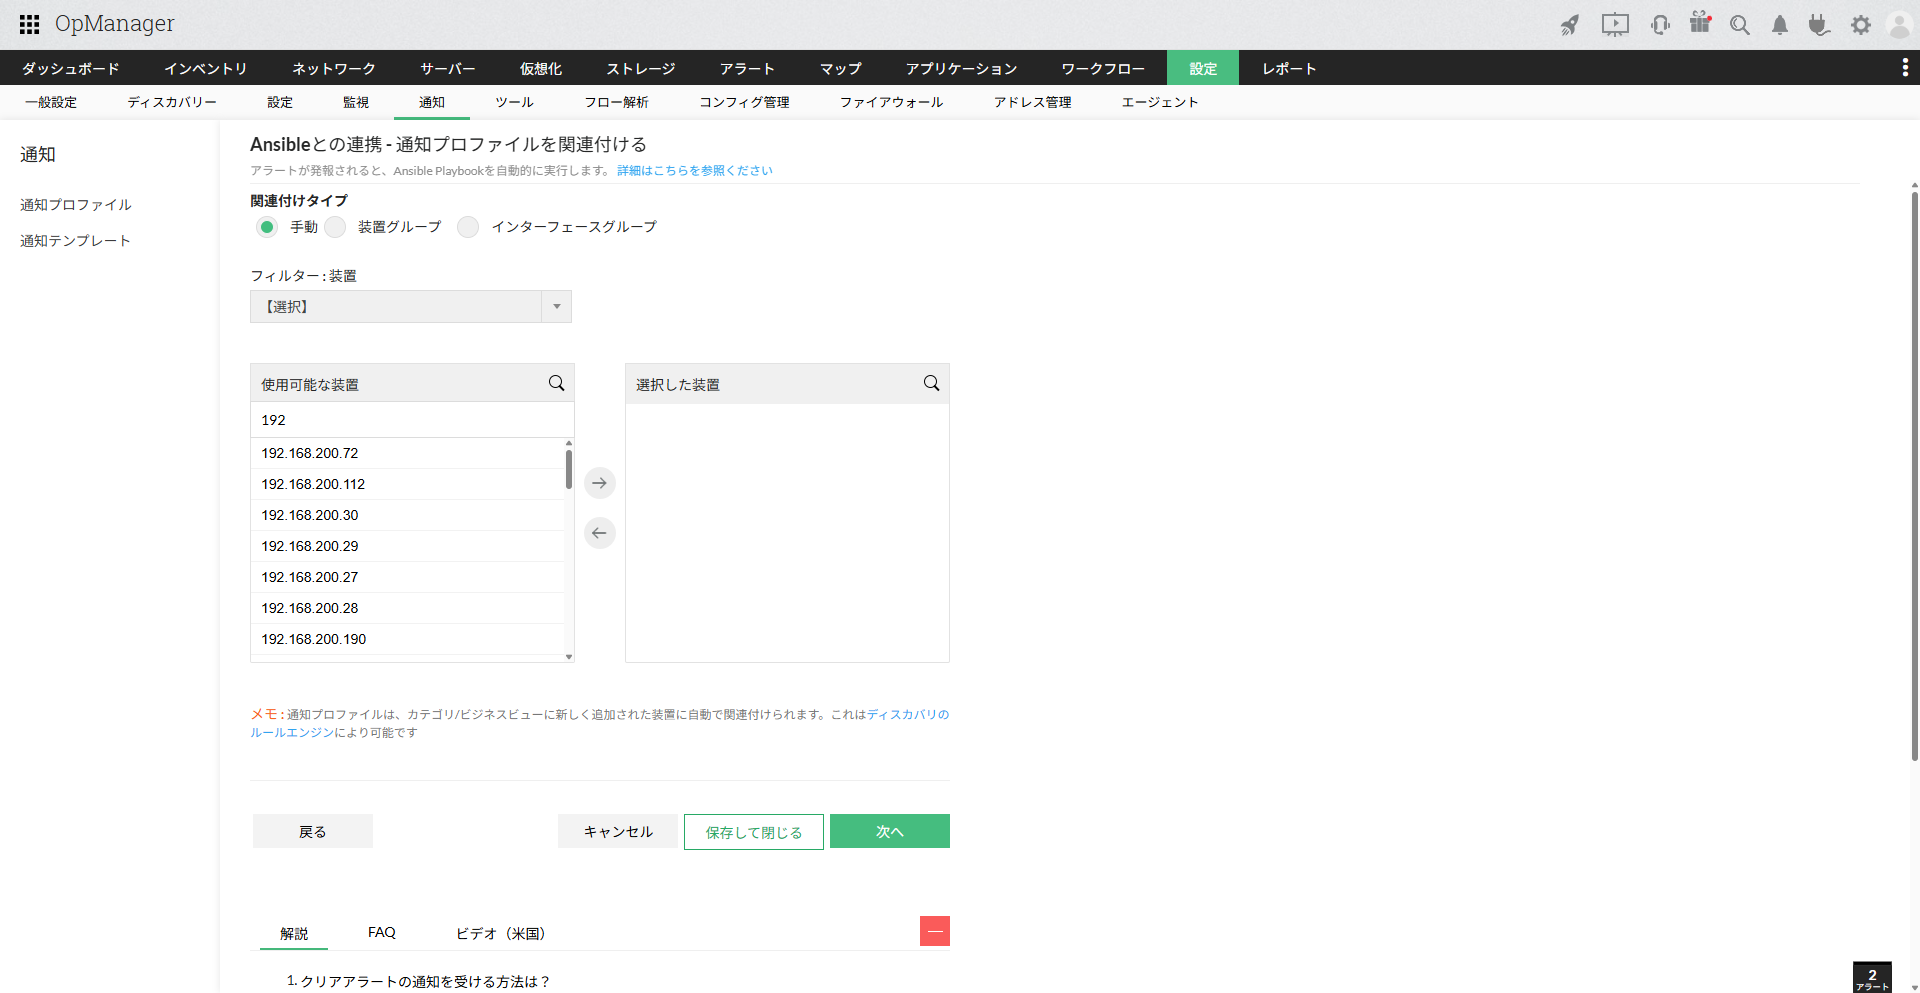Open the エージェント sub-tab
Image resolution: width=1920 pixels, height=993 pixels.
[1160, 102]
